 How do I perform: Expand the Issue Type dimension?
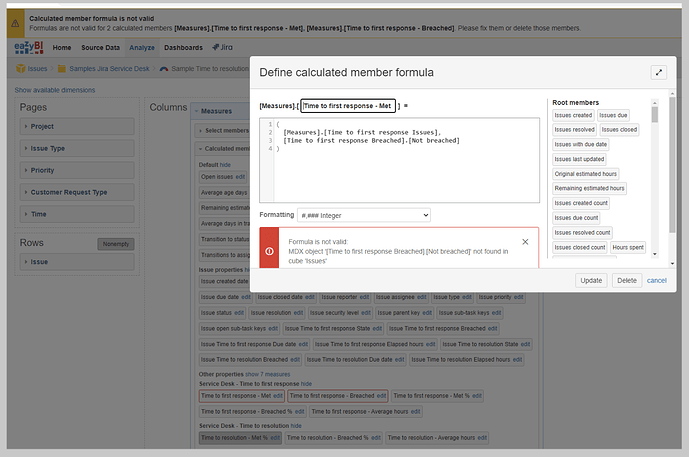coord(77,149)
